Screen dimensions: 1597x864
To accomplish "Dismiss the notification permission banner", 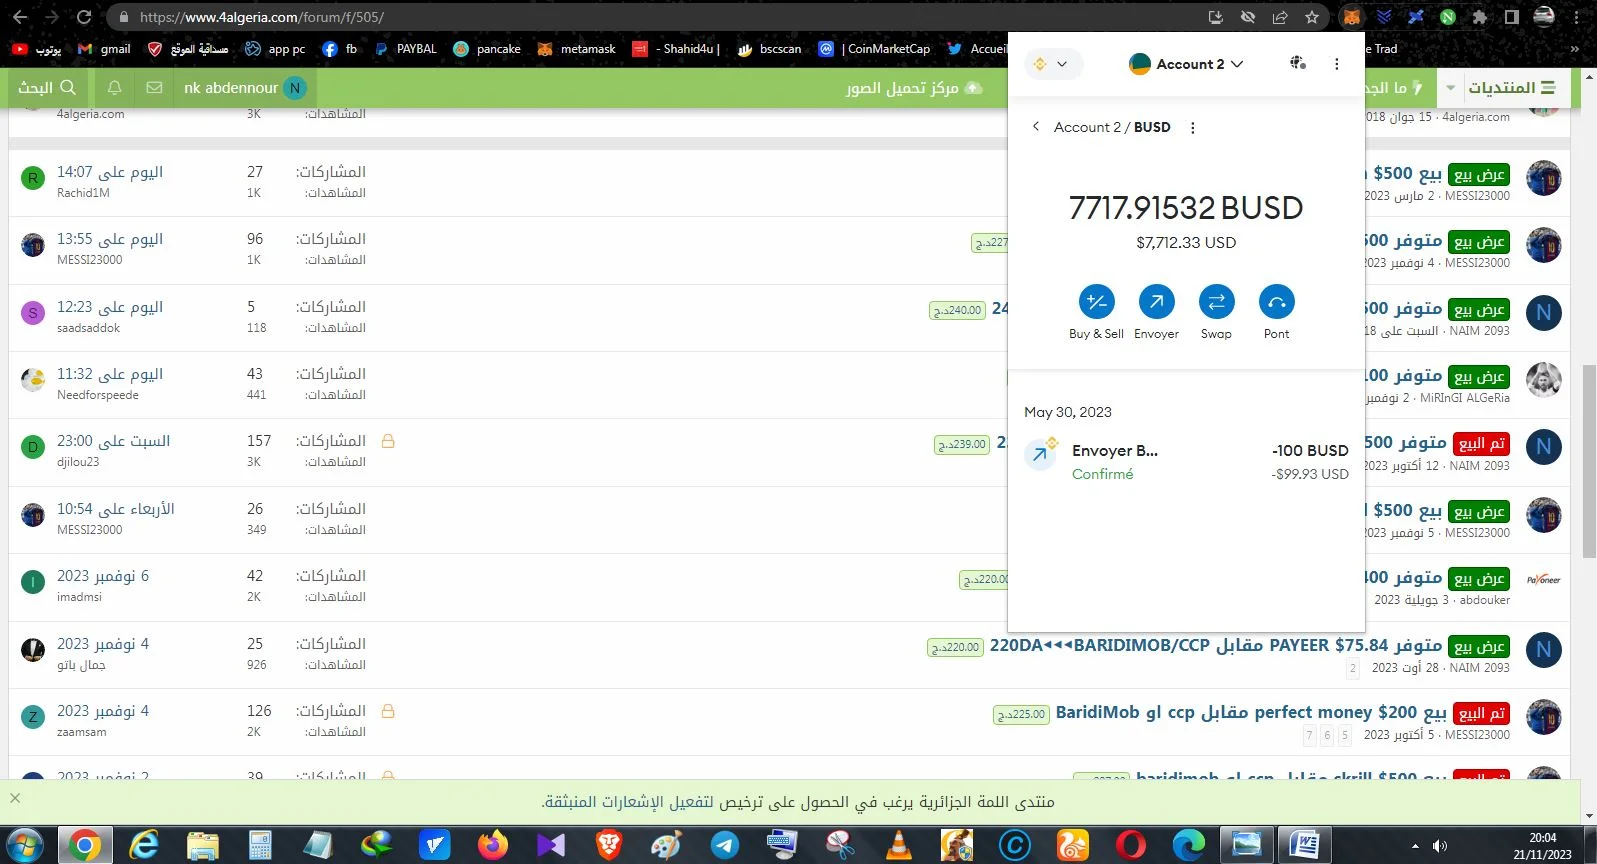I will tap(15, 798).
